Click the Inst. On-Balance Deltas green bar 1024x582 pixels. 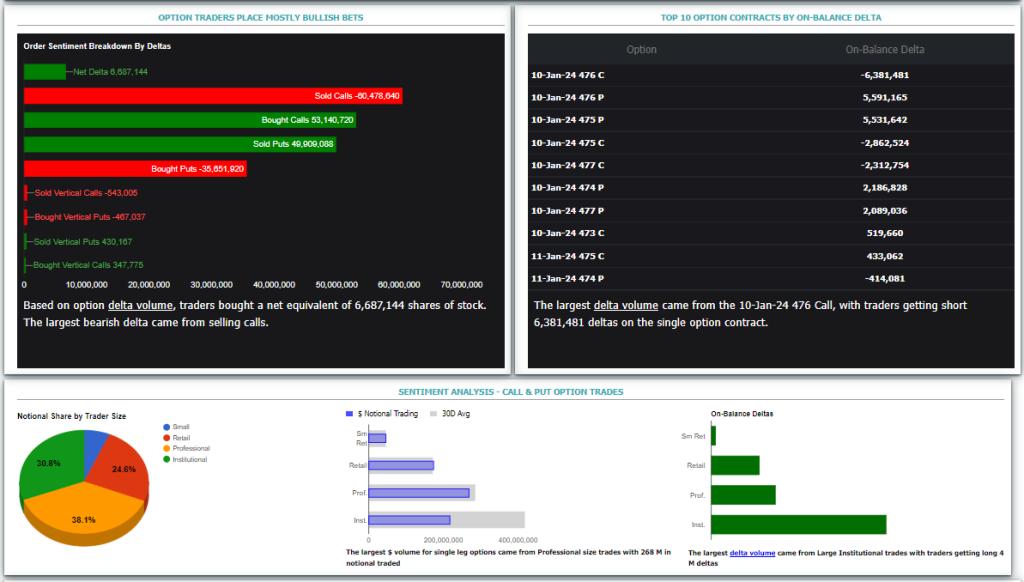click(799, 525)
